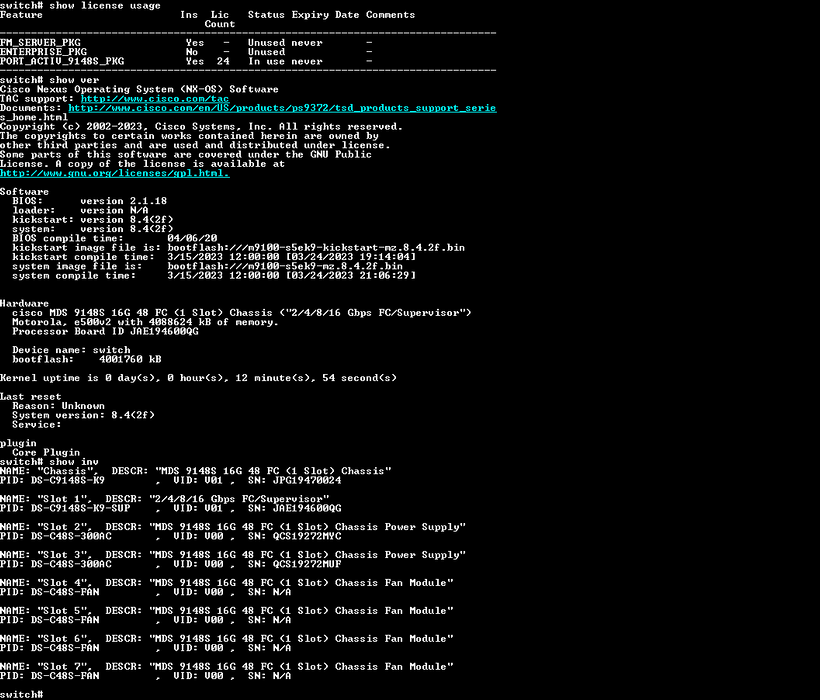
Task: Select the loader version N/A line
Action: click(x=80, y=210)
